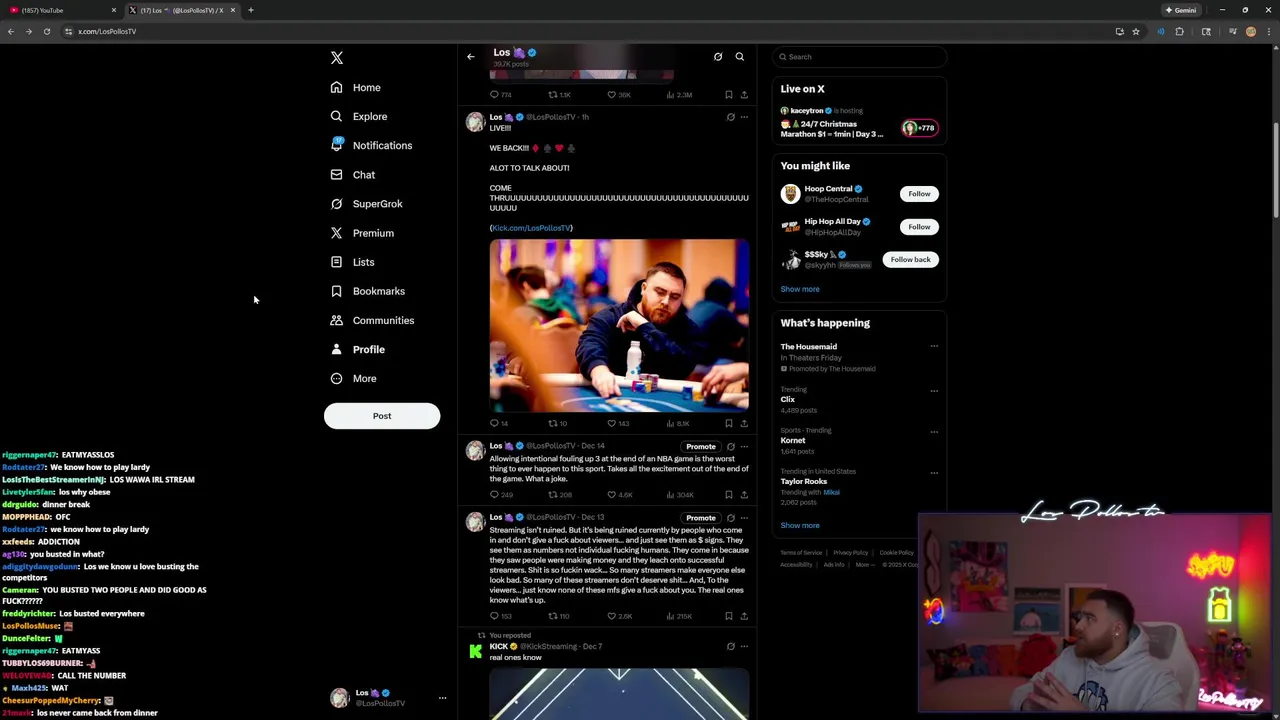The image size is (1280, 720).
Task: Join kaceytron's live with +778 listeners
Action: (919, 128)
